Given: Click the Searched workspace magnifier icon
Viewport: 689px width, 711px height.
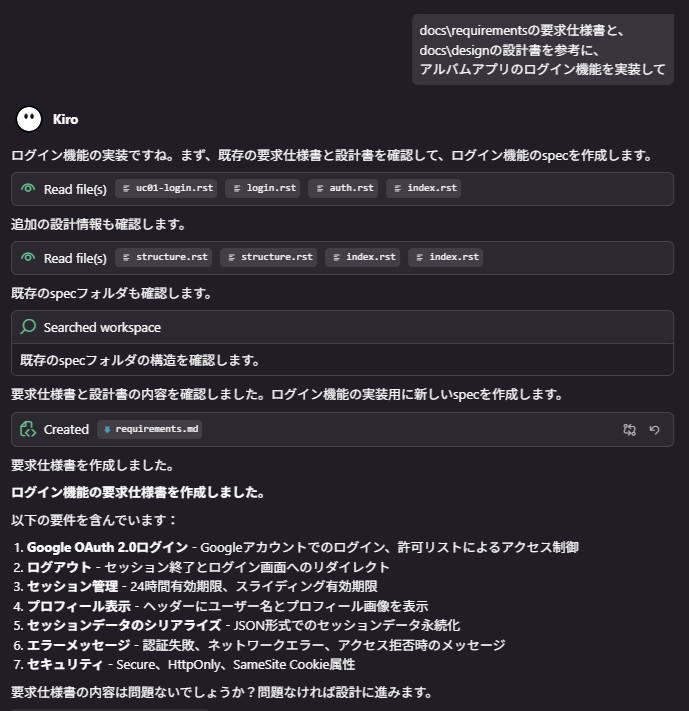Looking at the screenshot, I should tap(28, 327).
